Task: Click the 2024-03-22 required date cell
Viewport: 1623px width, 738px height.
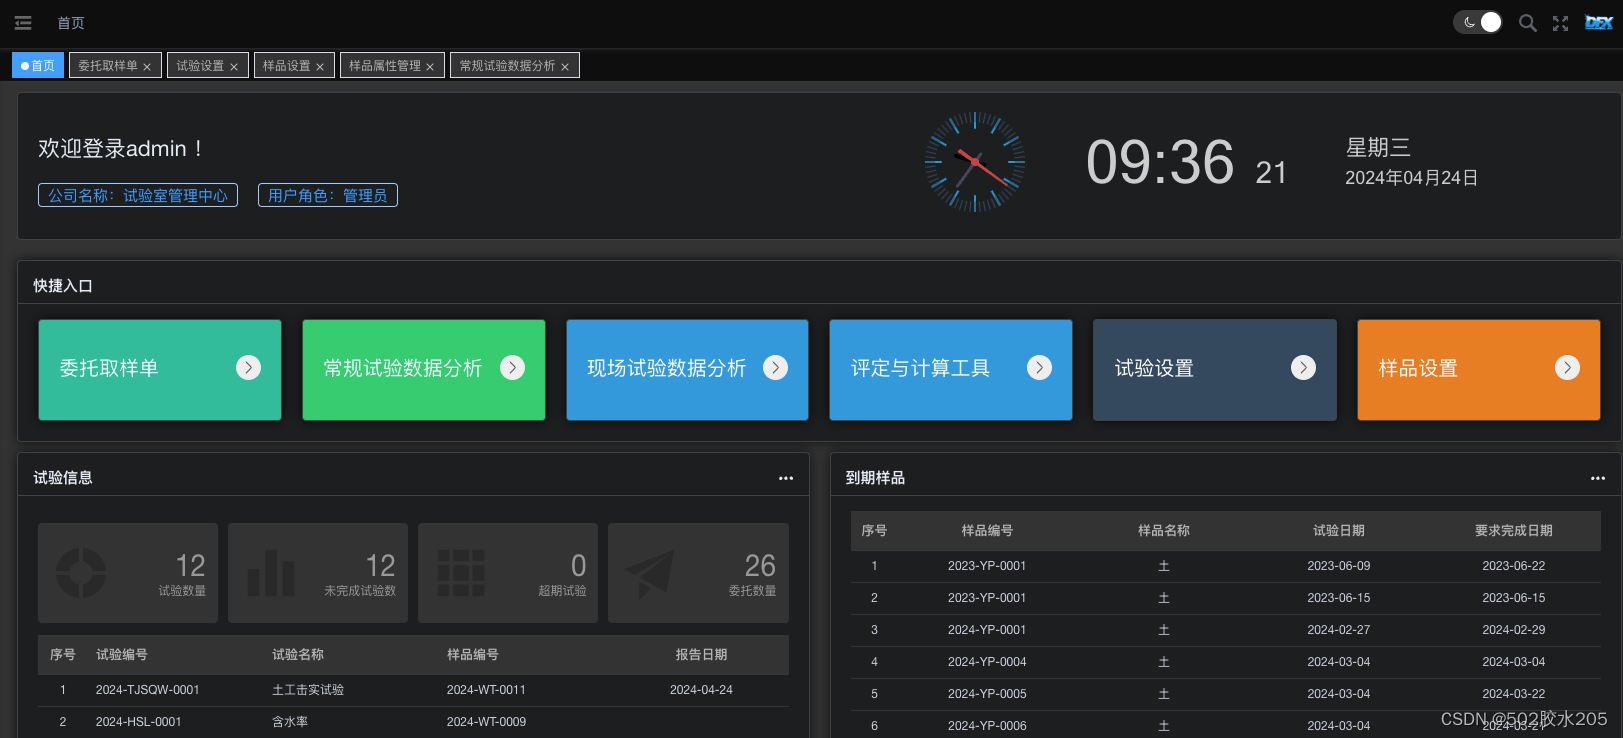Action: (x=1513, y=694)
